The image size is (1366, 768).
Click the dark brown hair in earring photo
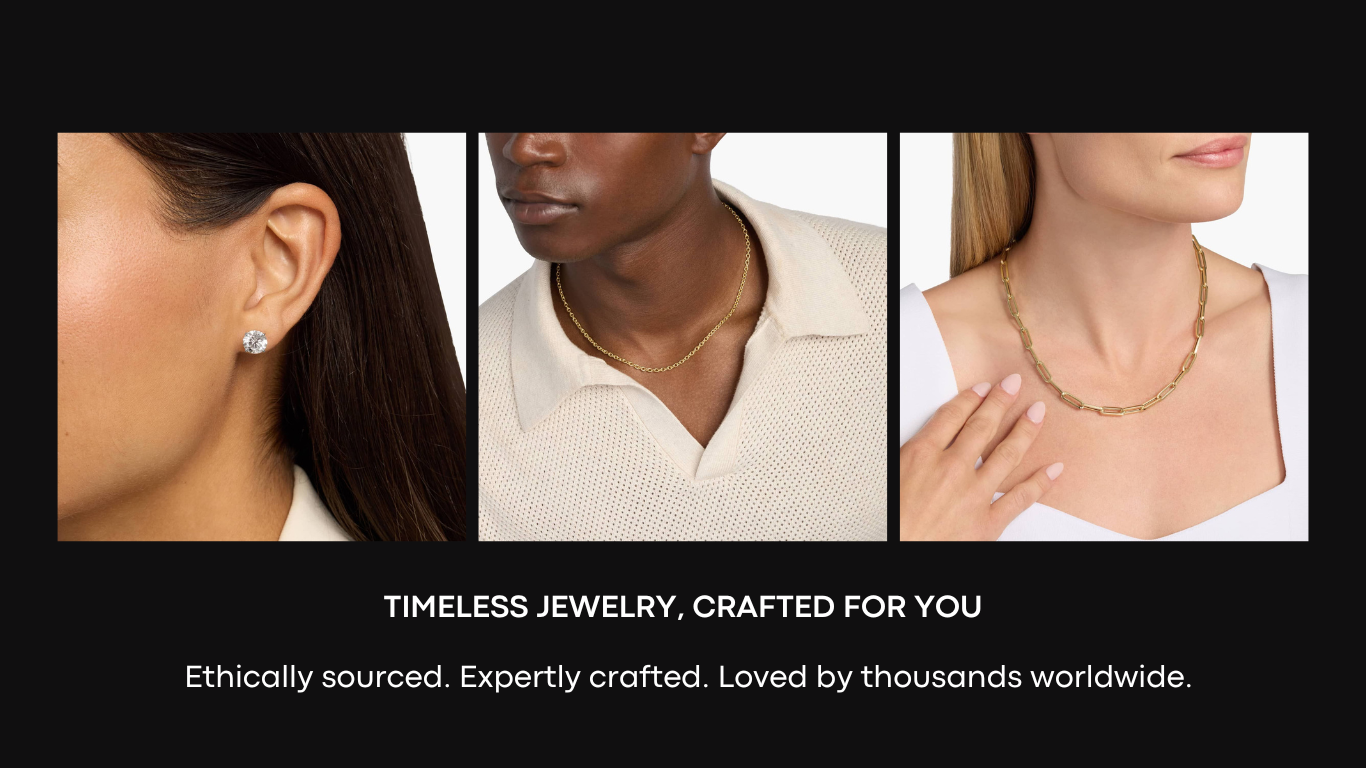tap(380, 340)
